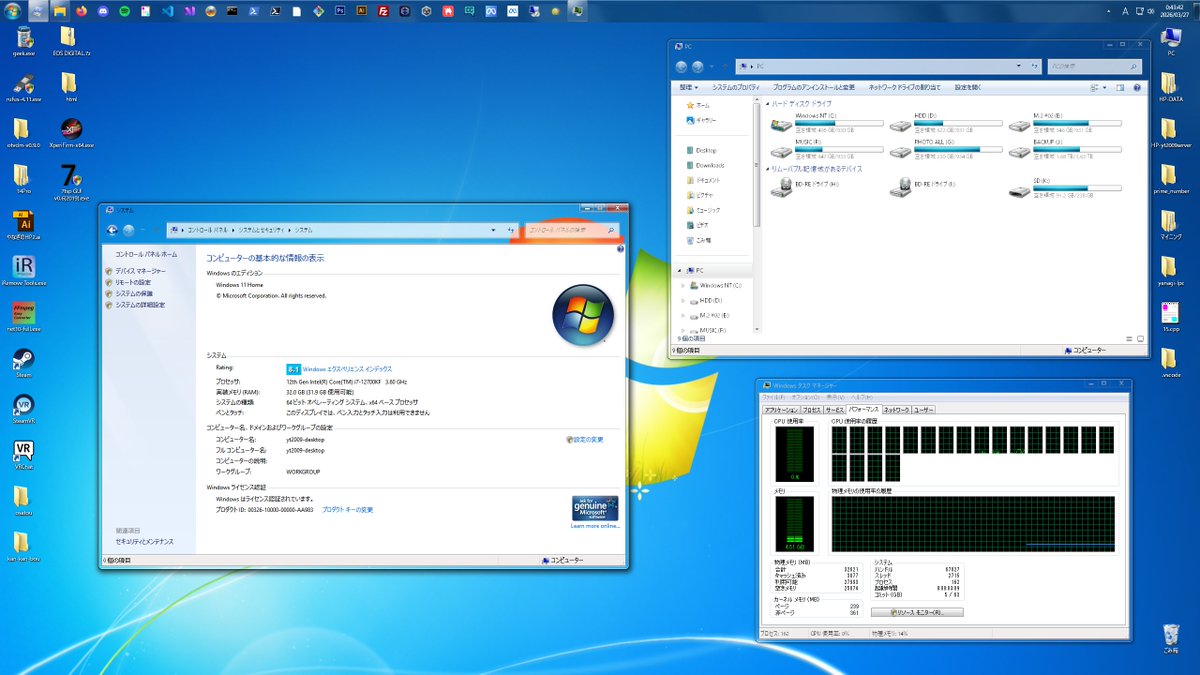The image size is (1200, 675).
Task: Launch Spotify from the taskbar
Action: point(124,11)
